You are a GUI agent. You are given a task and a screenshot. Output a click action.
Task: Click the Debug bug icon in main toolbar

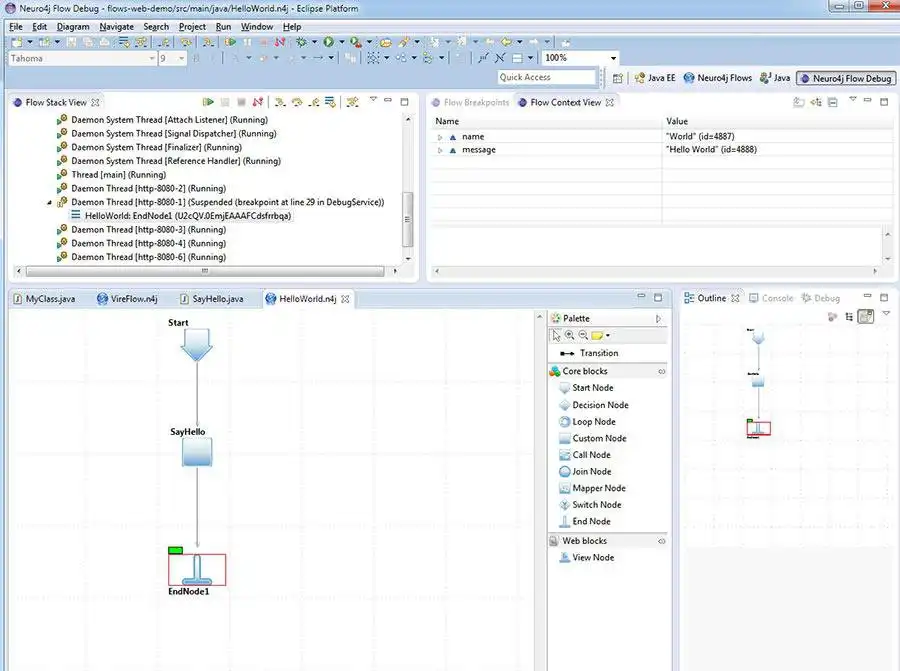pos(301,42)
